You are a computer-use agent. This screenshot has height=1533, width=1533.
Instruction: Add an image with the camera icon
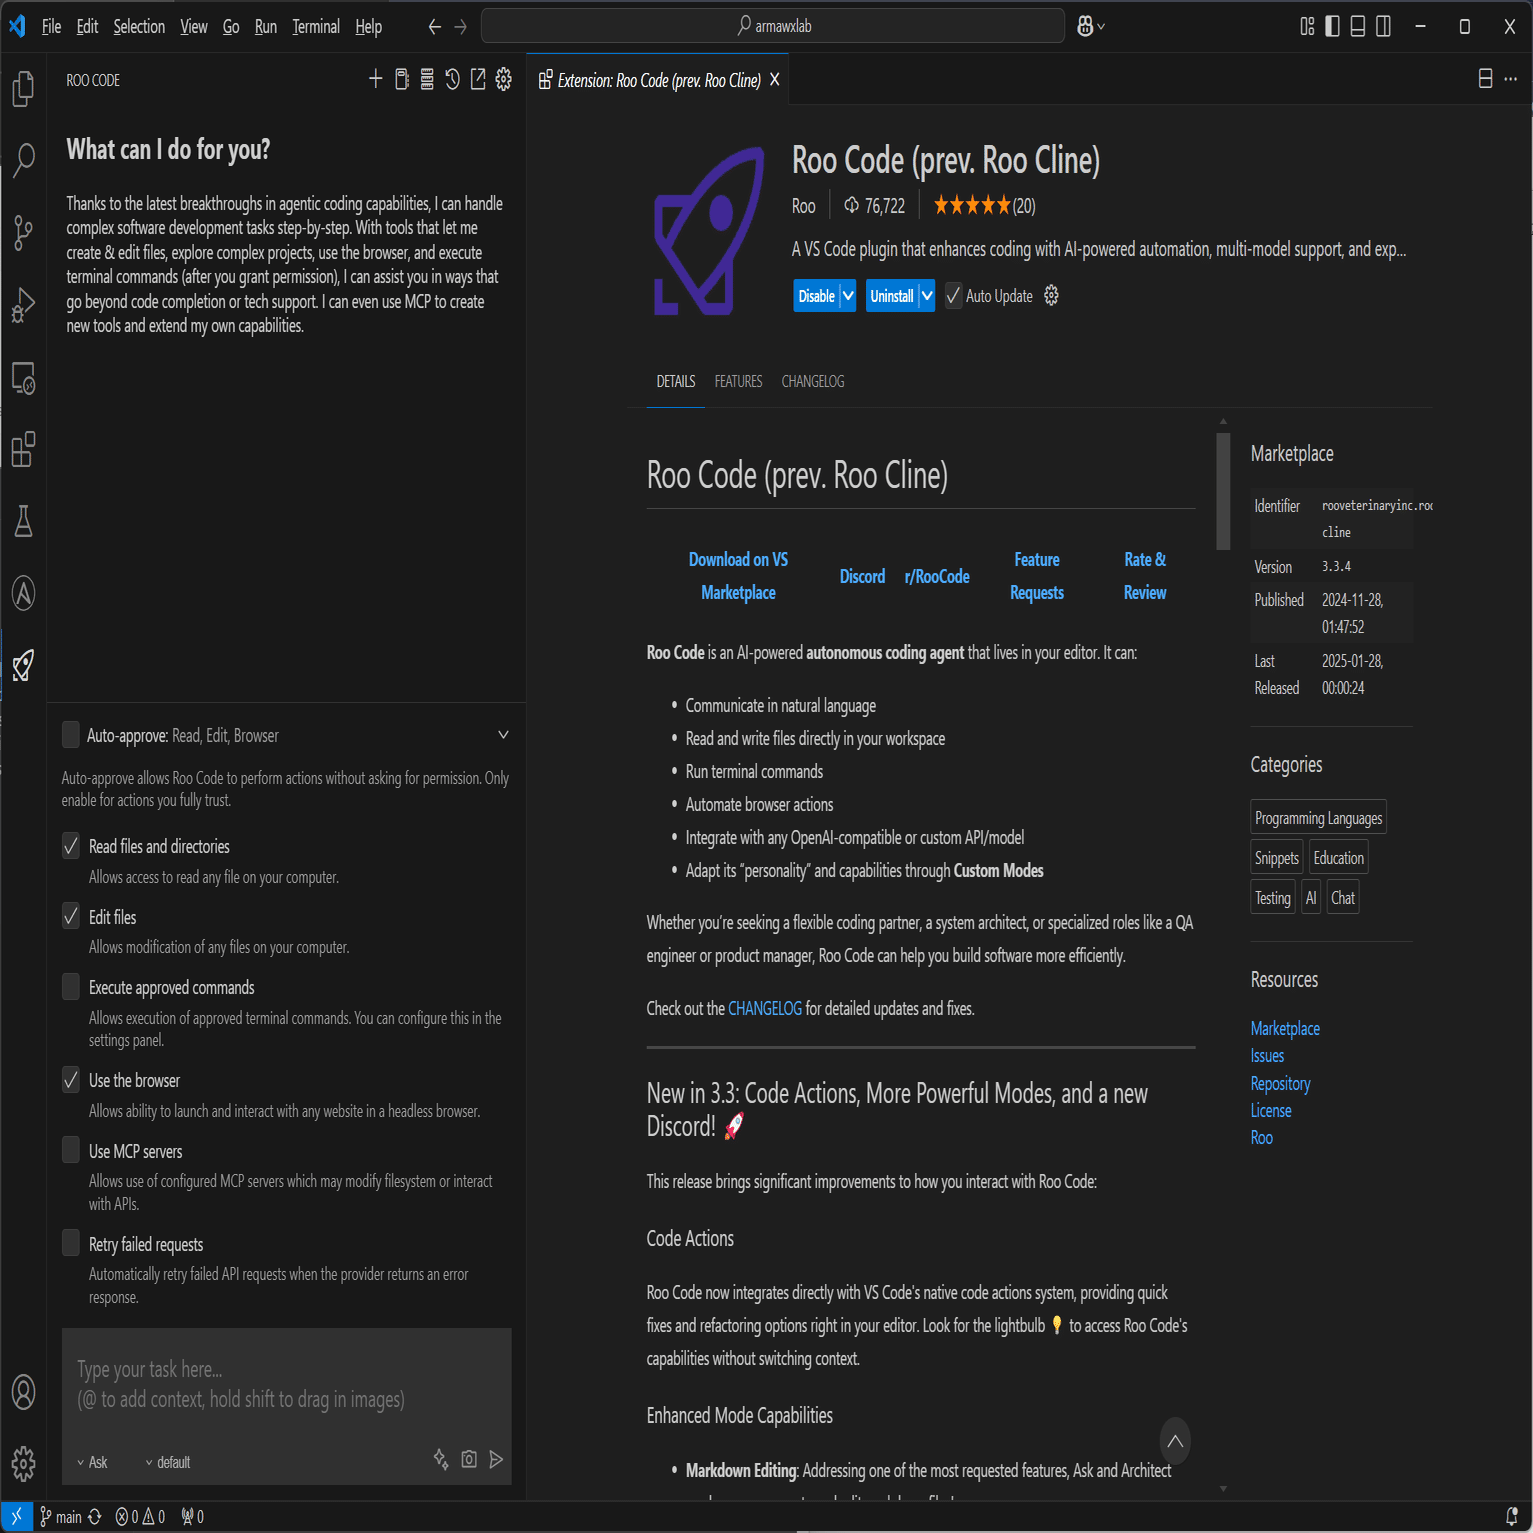[469, 1460]
